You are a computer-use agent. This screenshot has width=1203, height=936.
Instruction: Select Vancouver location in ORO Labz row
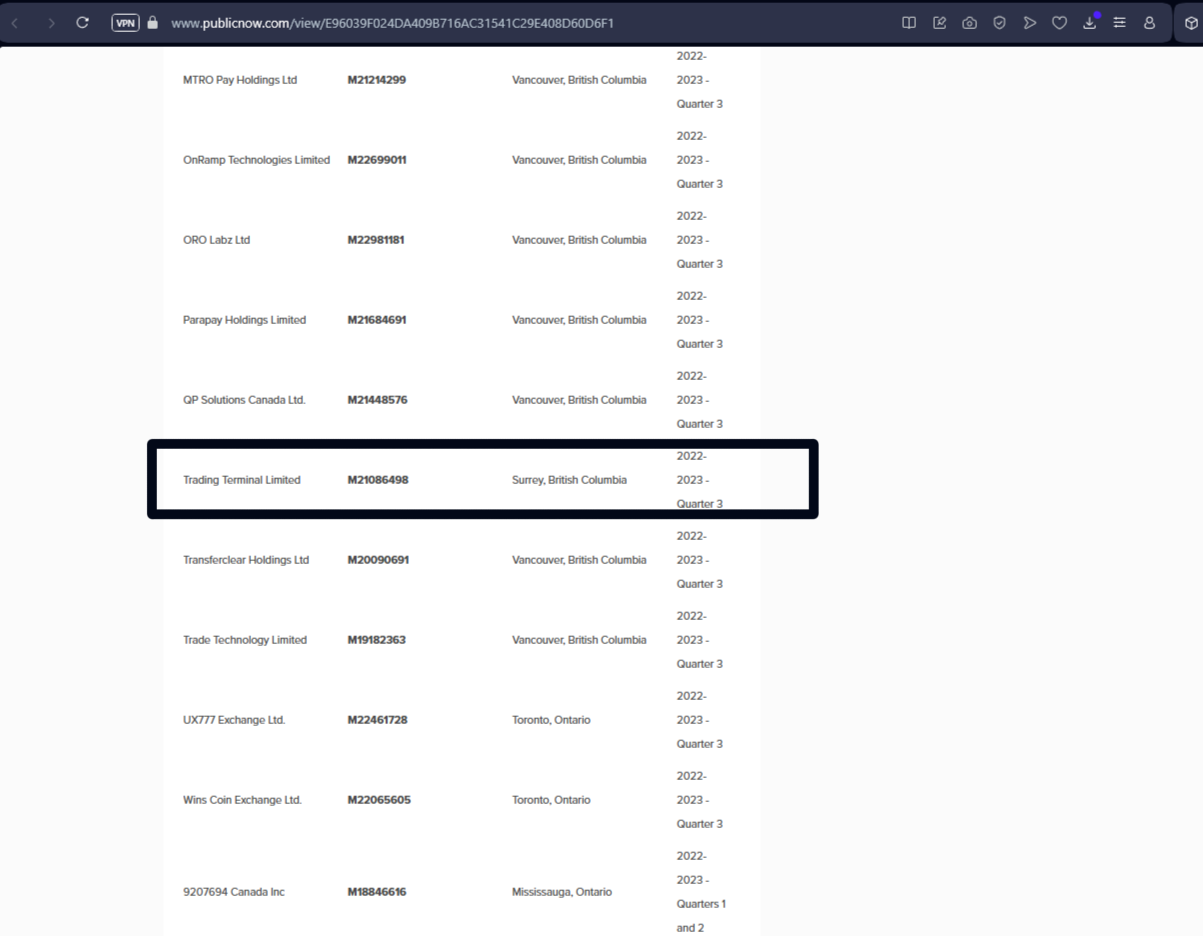[579, 240]
